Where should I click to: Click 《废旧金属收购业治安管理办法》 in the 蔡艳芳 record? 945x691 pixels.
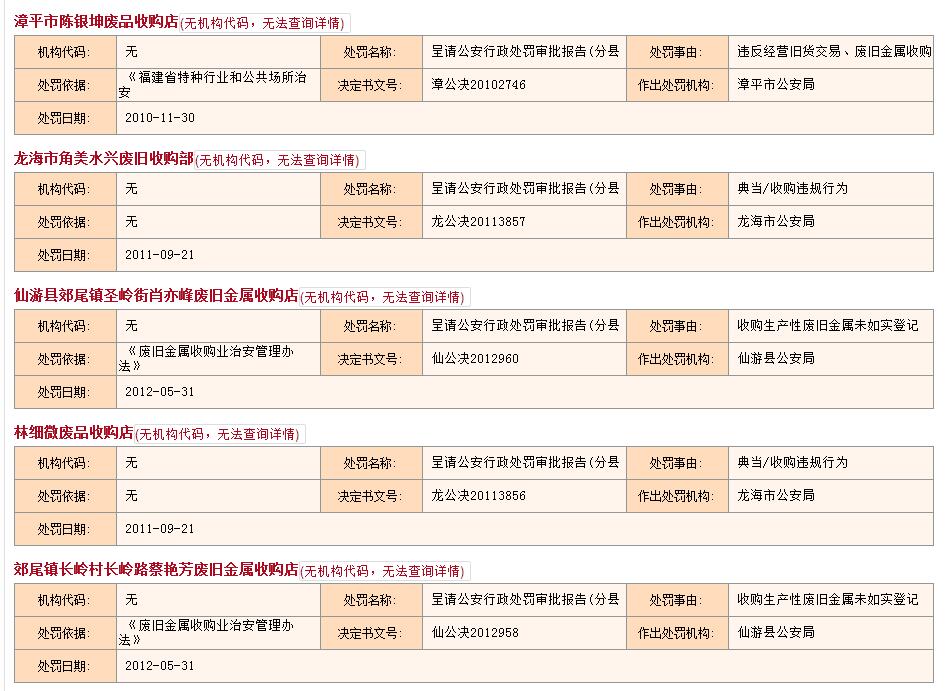click(206, 633)
